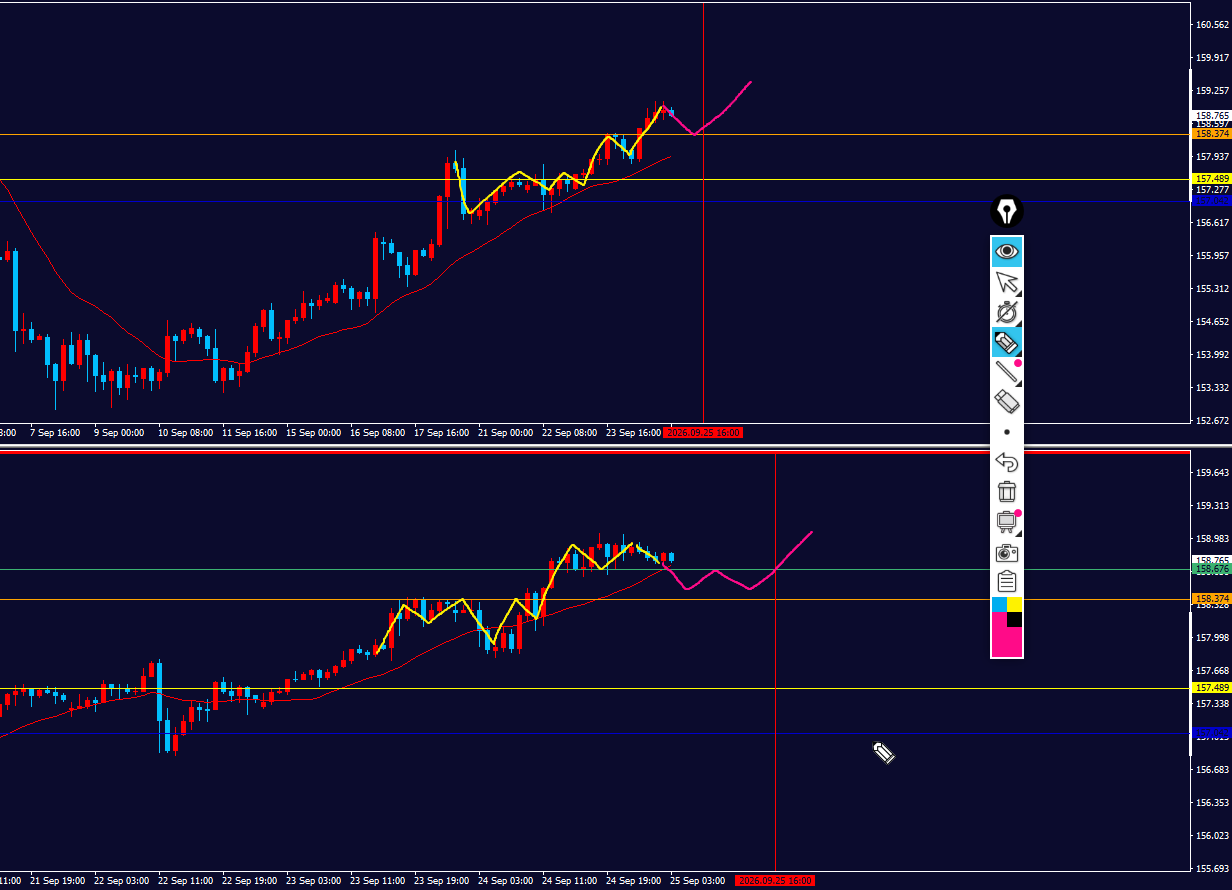This screenshot has width=1232, height=890.
Task: Toggle the crossed-out stopwatch timer tool
Action: (1007, 312)
